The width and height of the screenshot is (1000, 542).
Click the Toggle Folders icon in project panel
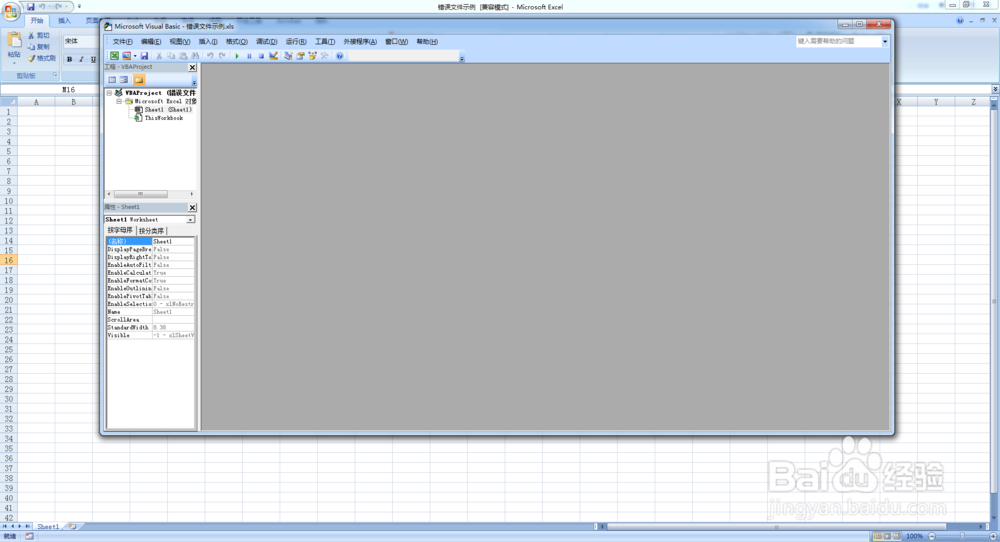point(138,80)
